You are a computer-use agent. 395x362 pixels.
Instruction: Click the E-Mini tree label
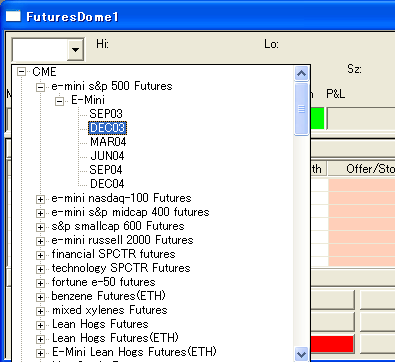(88, 100)
